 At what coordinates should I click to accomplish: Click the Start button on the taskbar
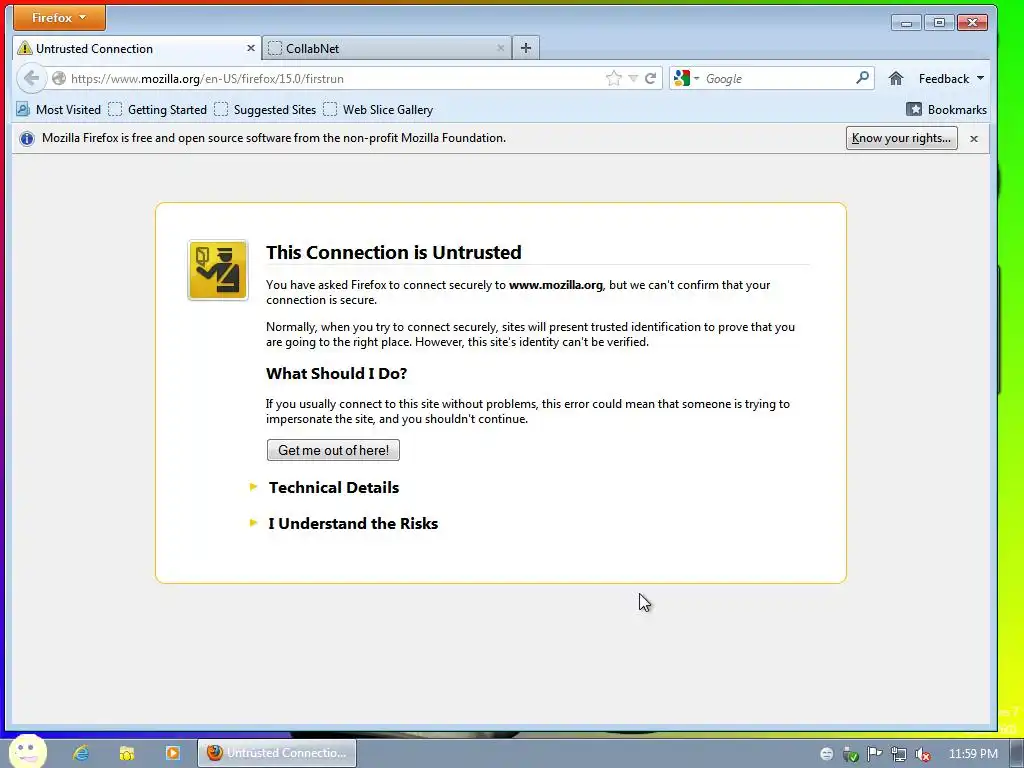tap(27, 752)
